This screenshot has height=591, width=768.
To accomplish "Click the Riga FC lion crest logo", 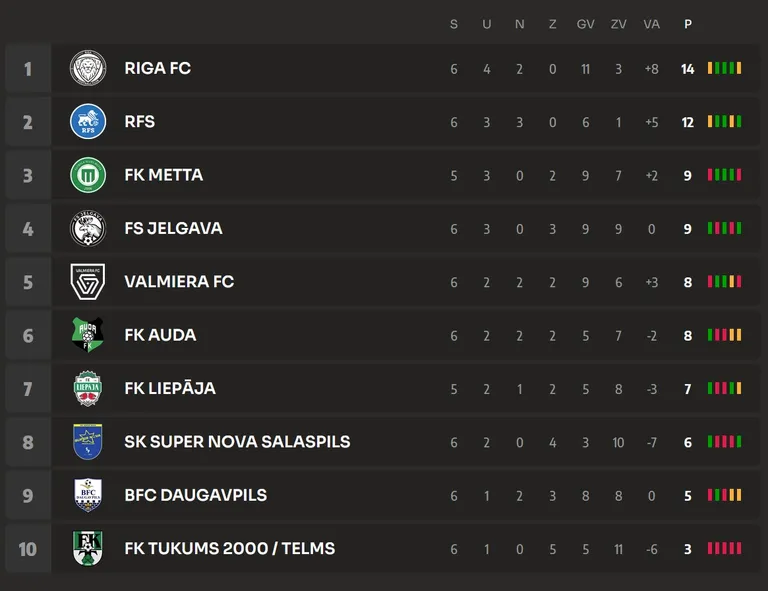I will tap(88, 68).
